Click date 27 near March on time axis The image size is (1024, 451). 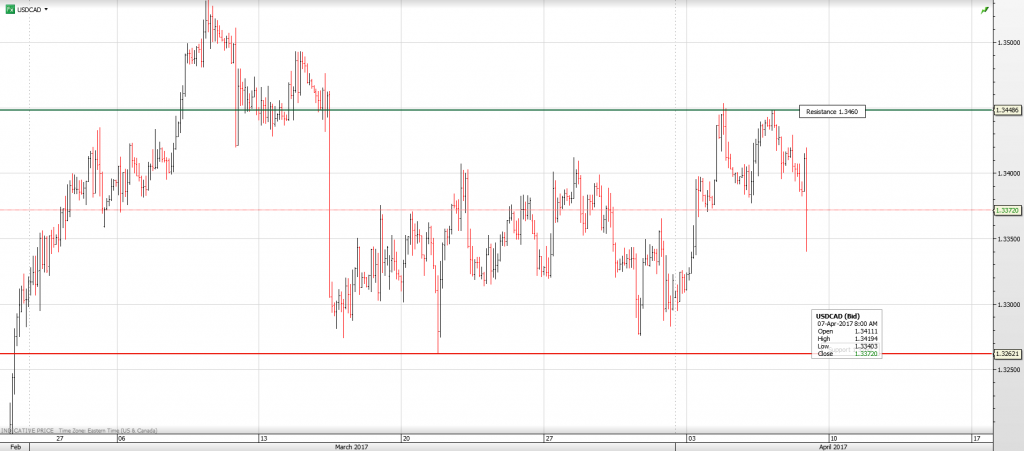[549, 438]
